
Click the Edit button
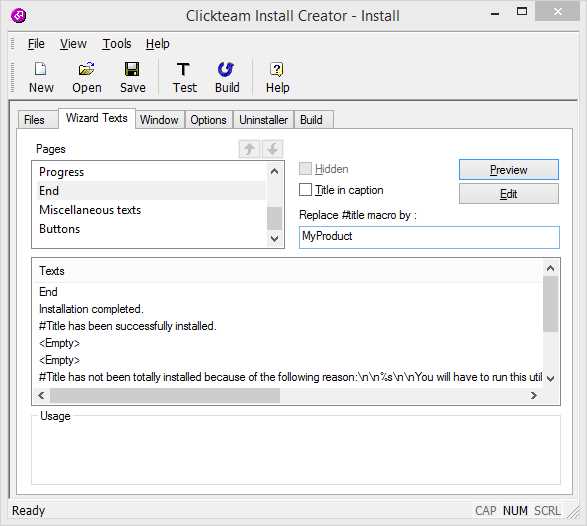509,194
